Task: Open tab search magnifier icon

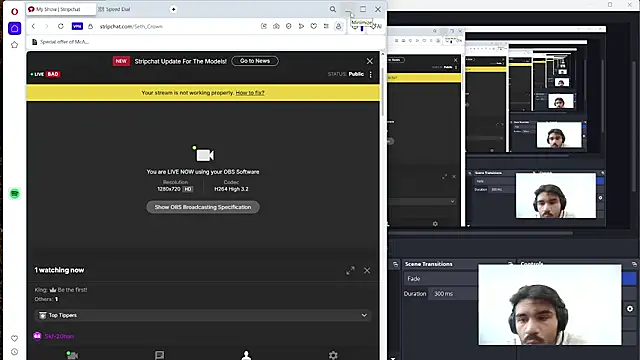Action: pos(333,9)
